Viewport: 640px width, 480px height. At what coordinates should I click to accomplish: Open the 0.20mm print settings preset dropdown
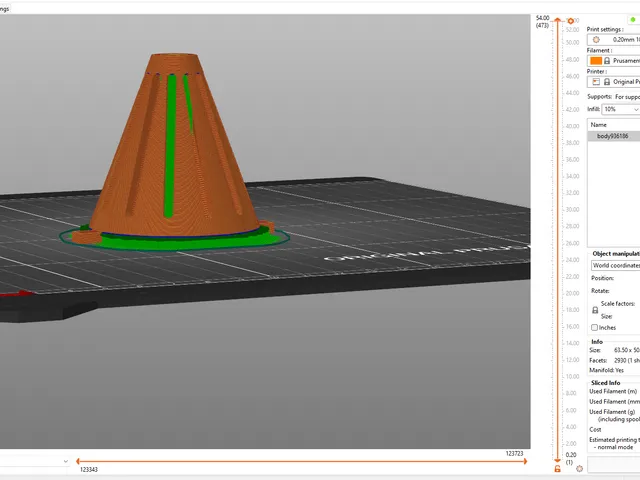pyautogui.click(x=614, y=40)
